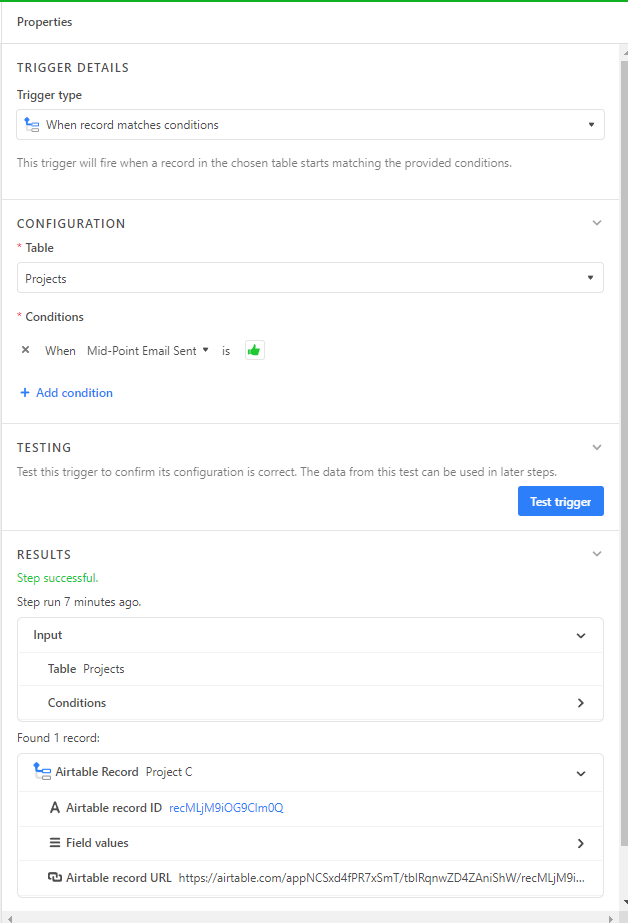Image resolution: width=628 pixels, height=923 pixels.
Task: Click the vertical scrollbar down arrow
Action: coord(624,901)
